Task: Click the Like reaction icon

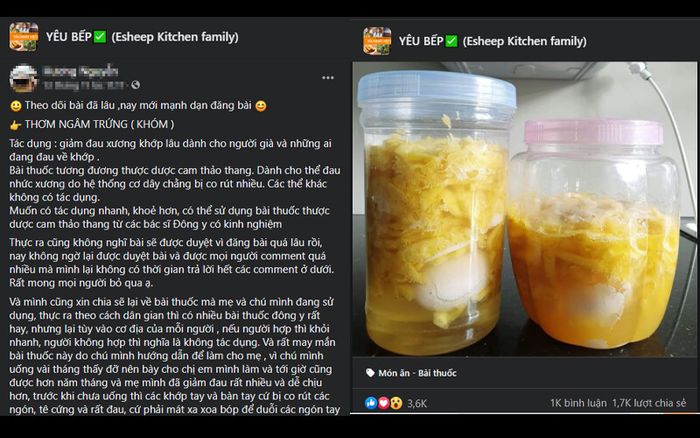Action: (x=371, y=403)
